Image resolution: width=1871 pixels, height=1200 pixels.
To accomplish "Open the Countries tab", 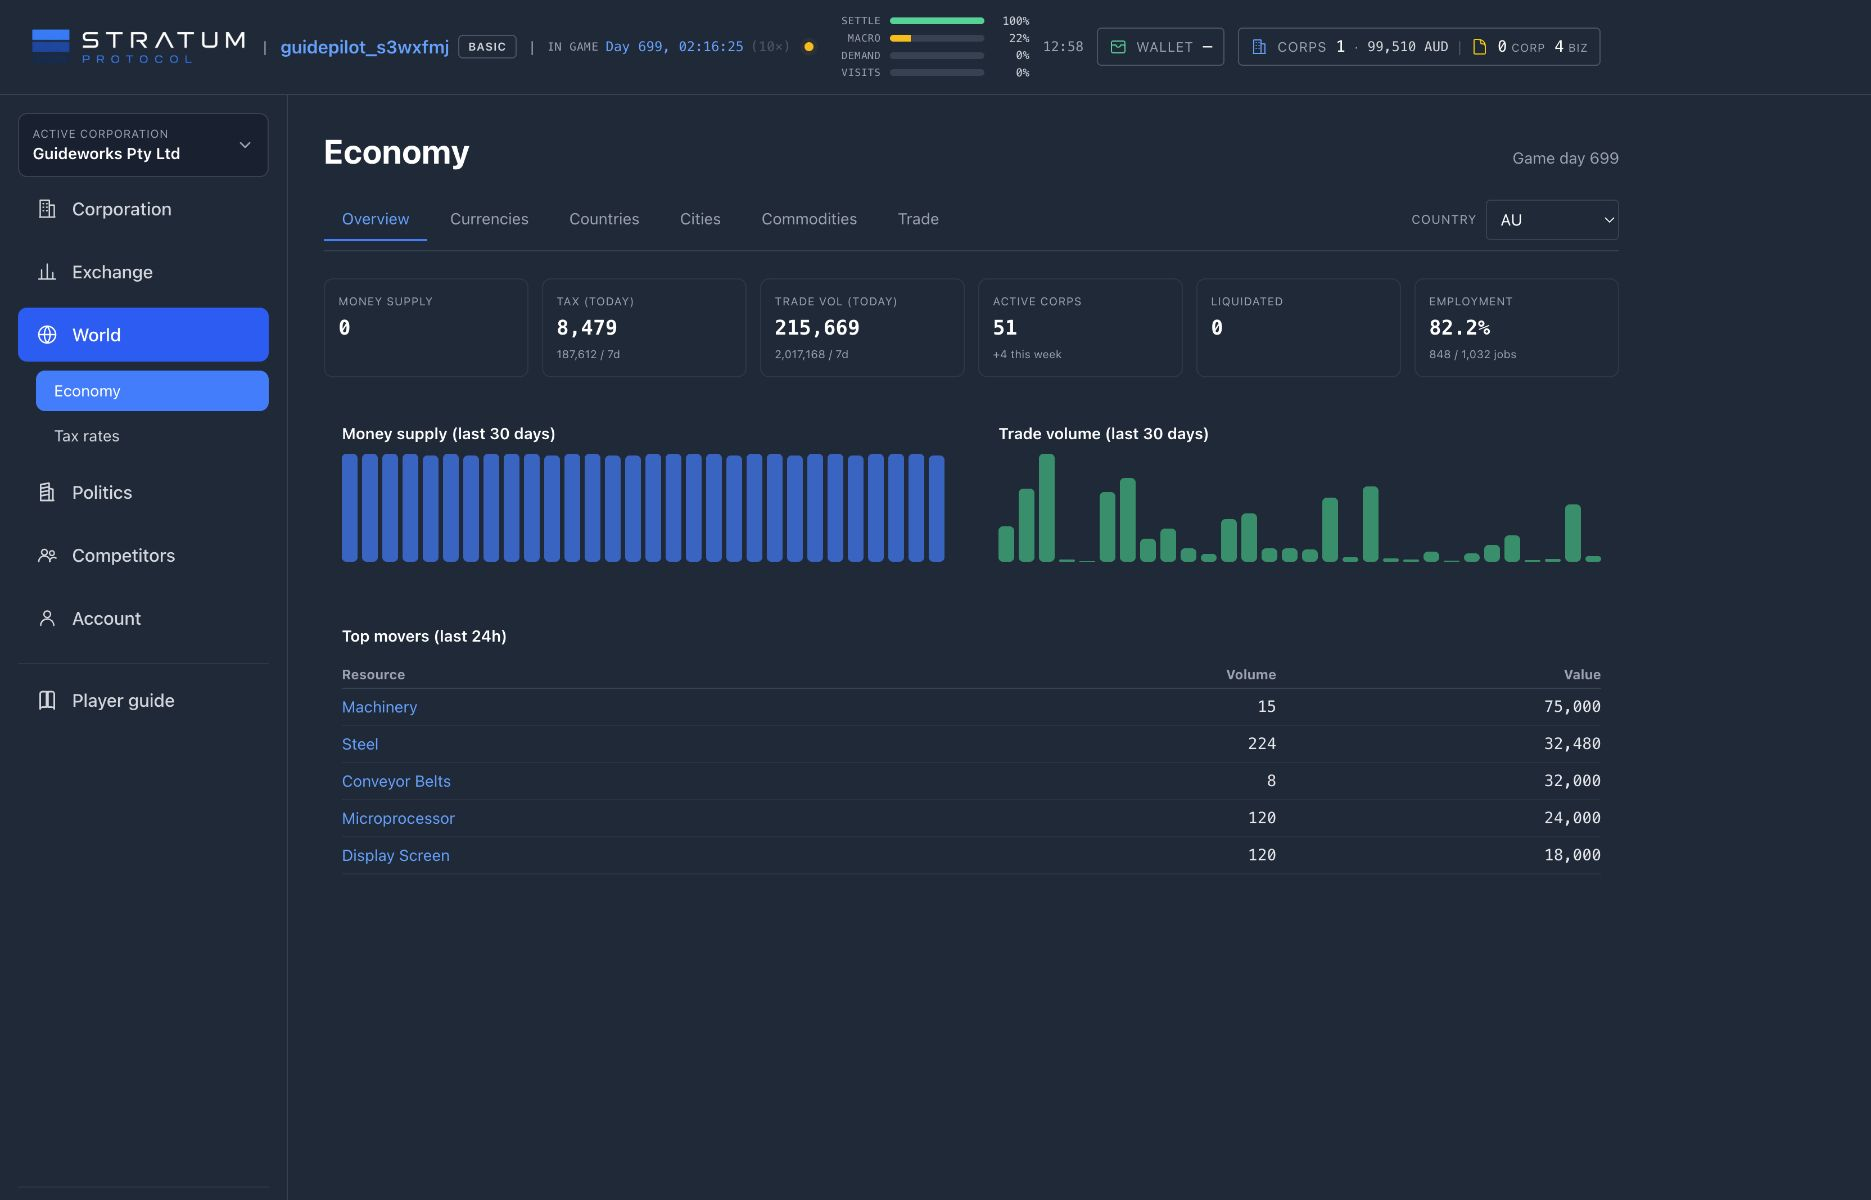I will point(604,219).
